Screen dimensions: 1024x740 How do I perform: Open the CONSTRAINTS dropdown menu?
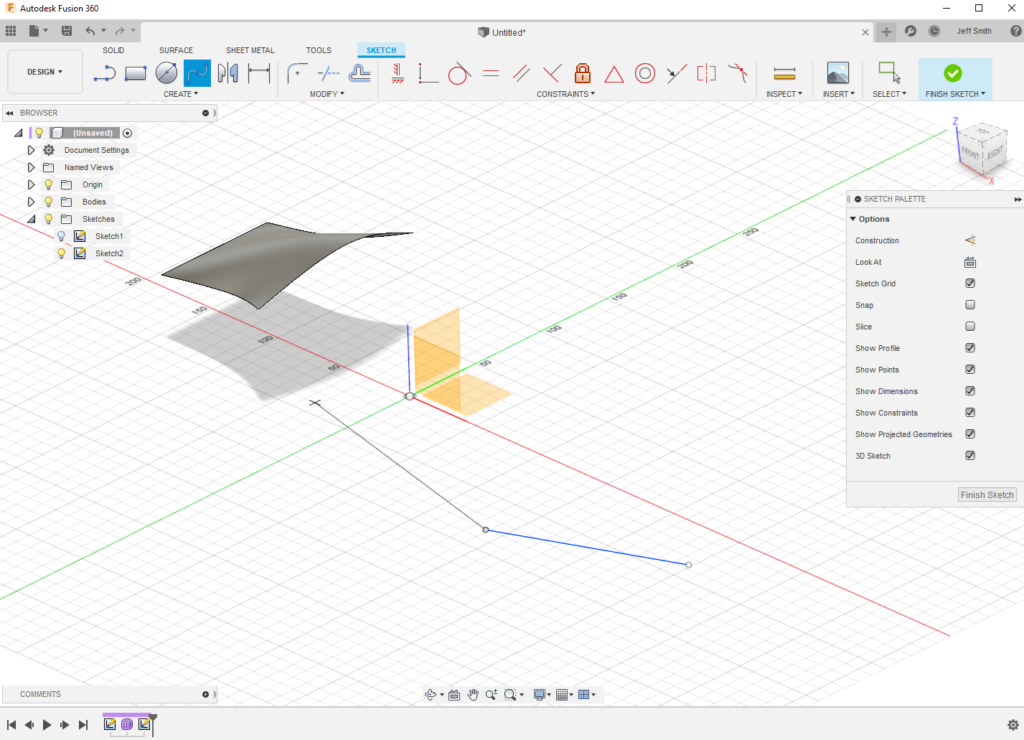[566, 94]
